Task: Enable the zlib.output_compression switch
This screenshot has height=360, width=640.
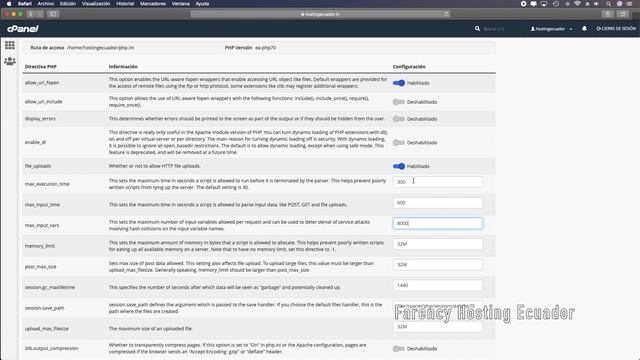Action: coord(399,349)
